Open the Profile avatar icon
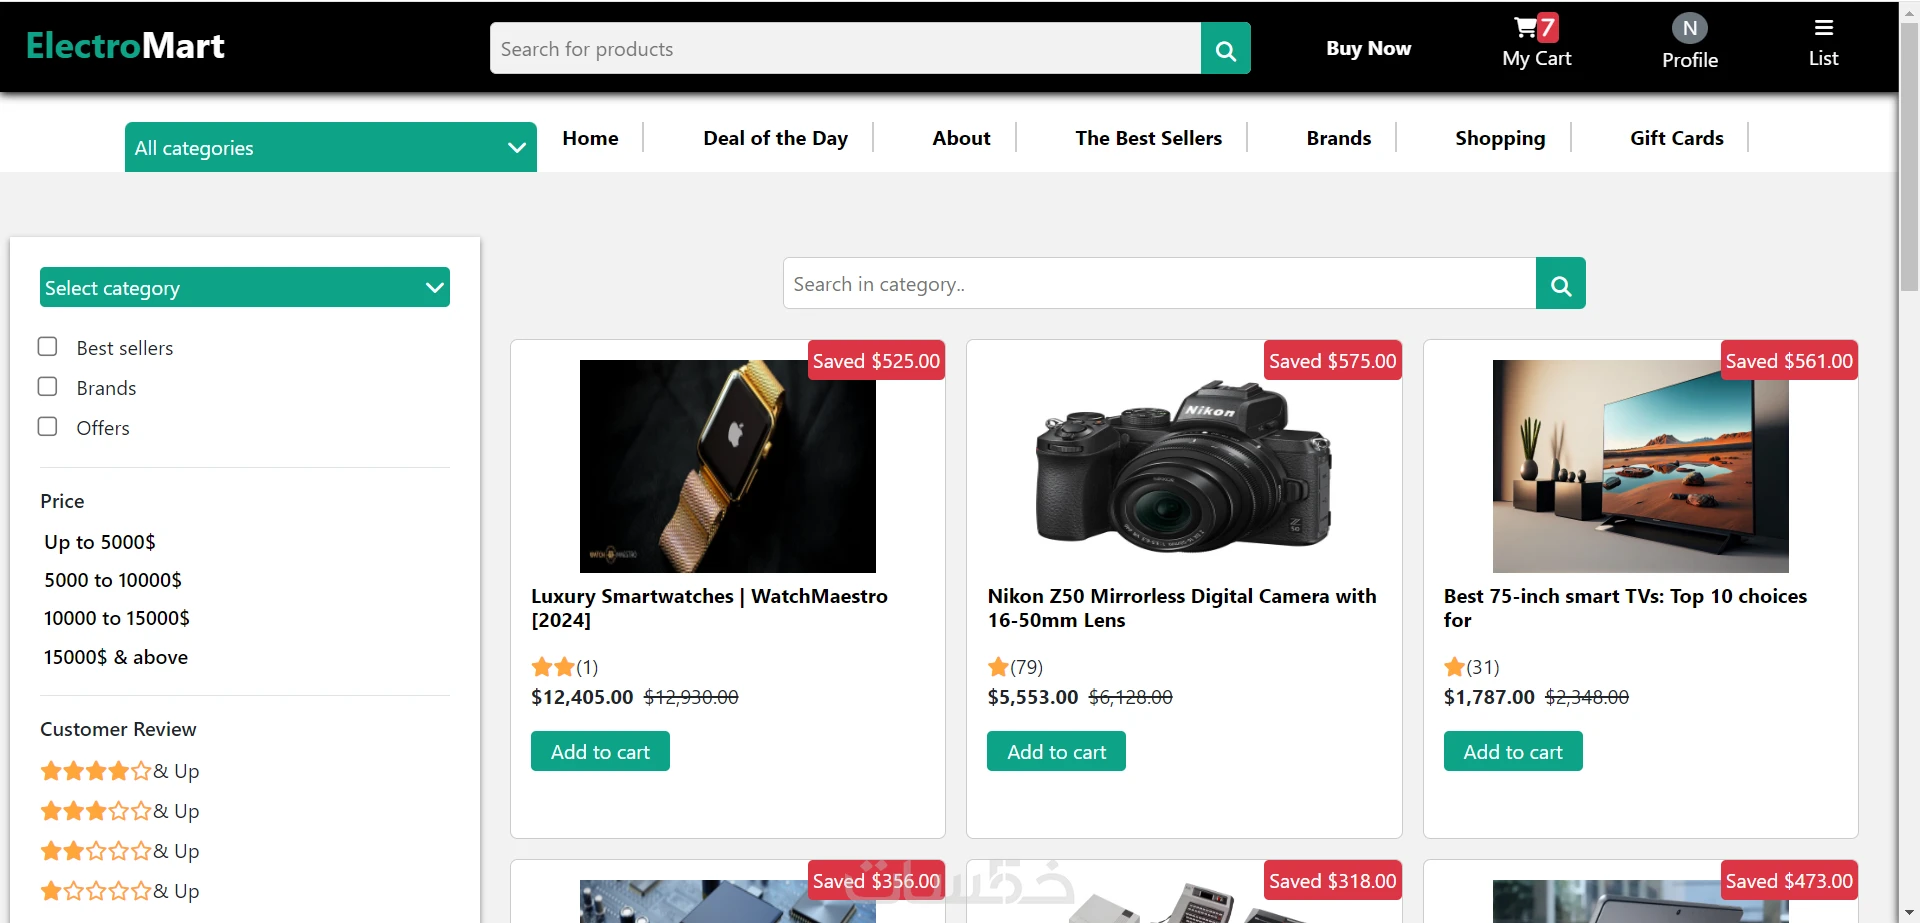 tap(1689, 28)
